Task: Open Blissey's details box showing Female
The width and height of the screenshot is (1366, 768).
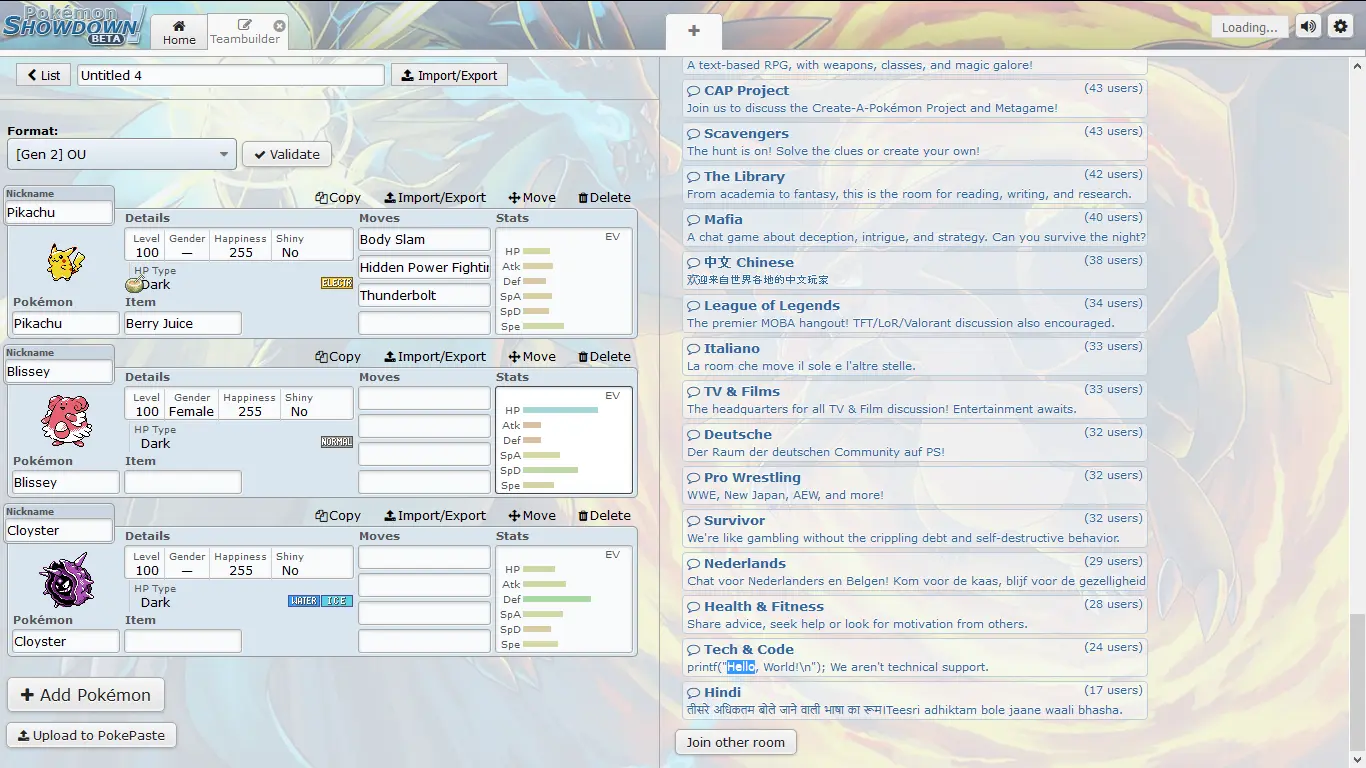Action: click(239, 405)
